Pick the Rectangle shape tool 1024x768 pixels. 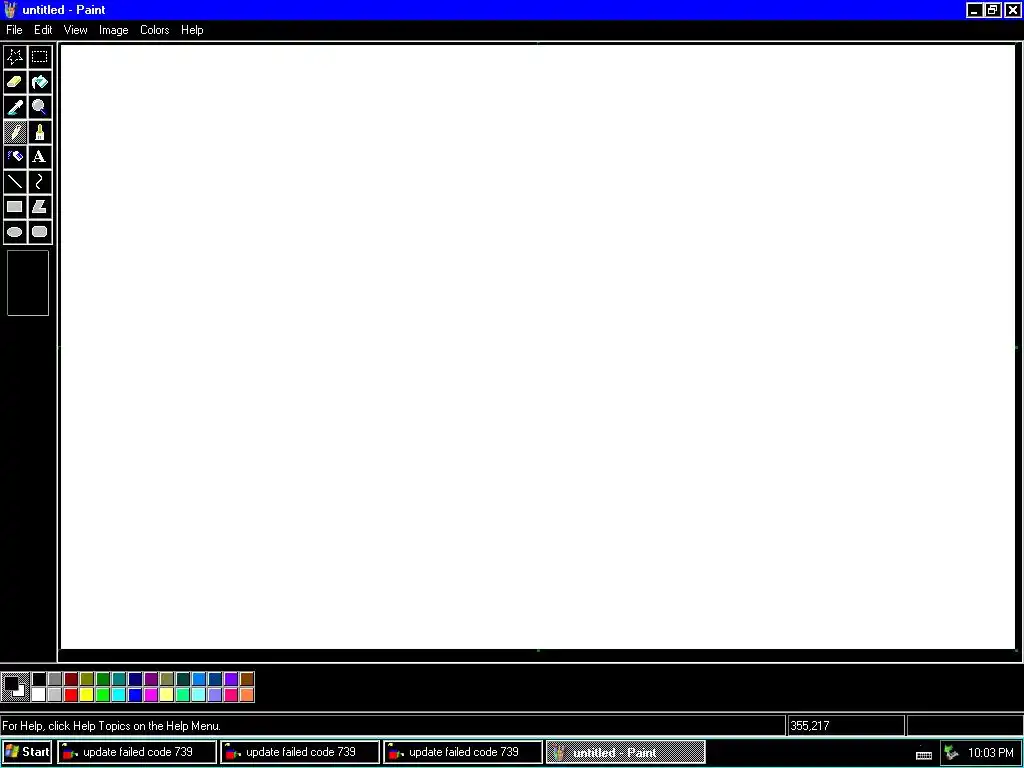click(15, 207)
